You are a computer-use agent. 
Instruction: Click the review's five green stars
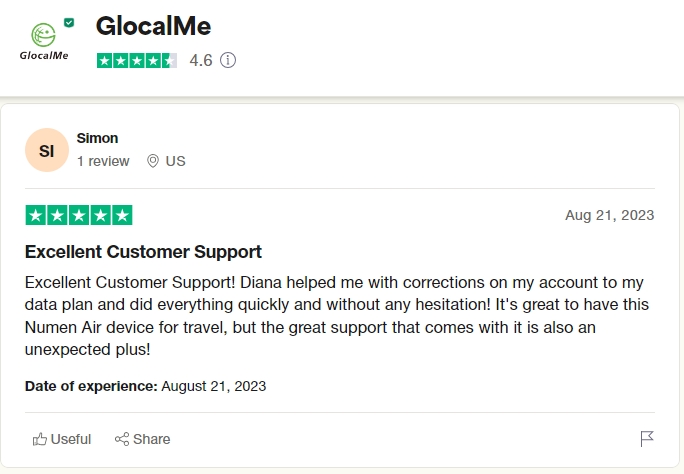[78, 215]
